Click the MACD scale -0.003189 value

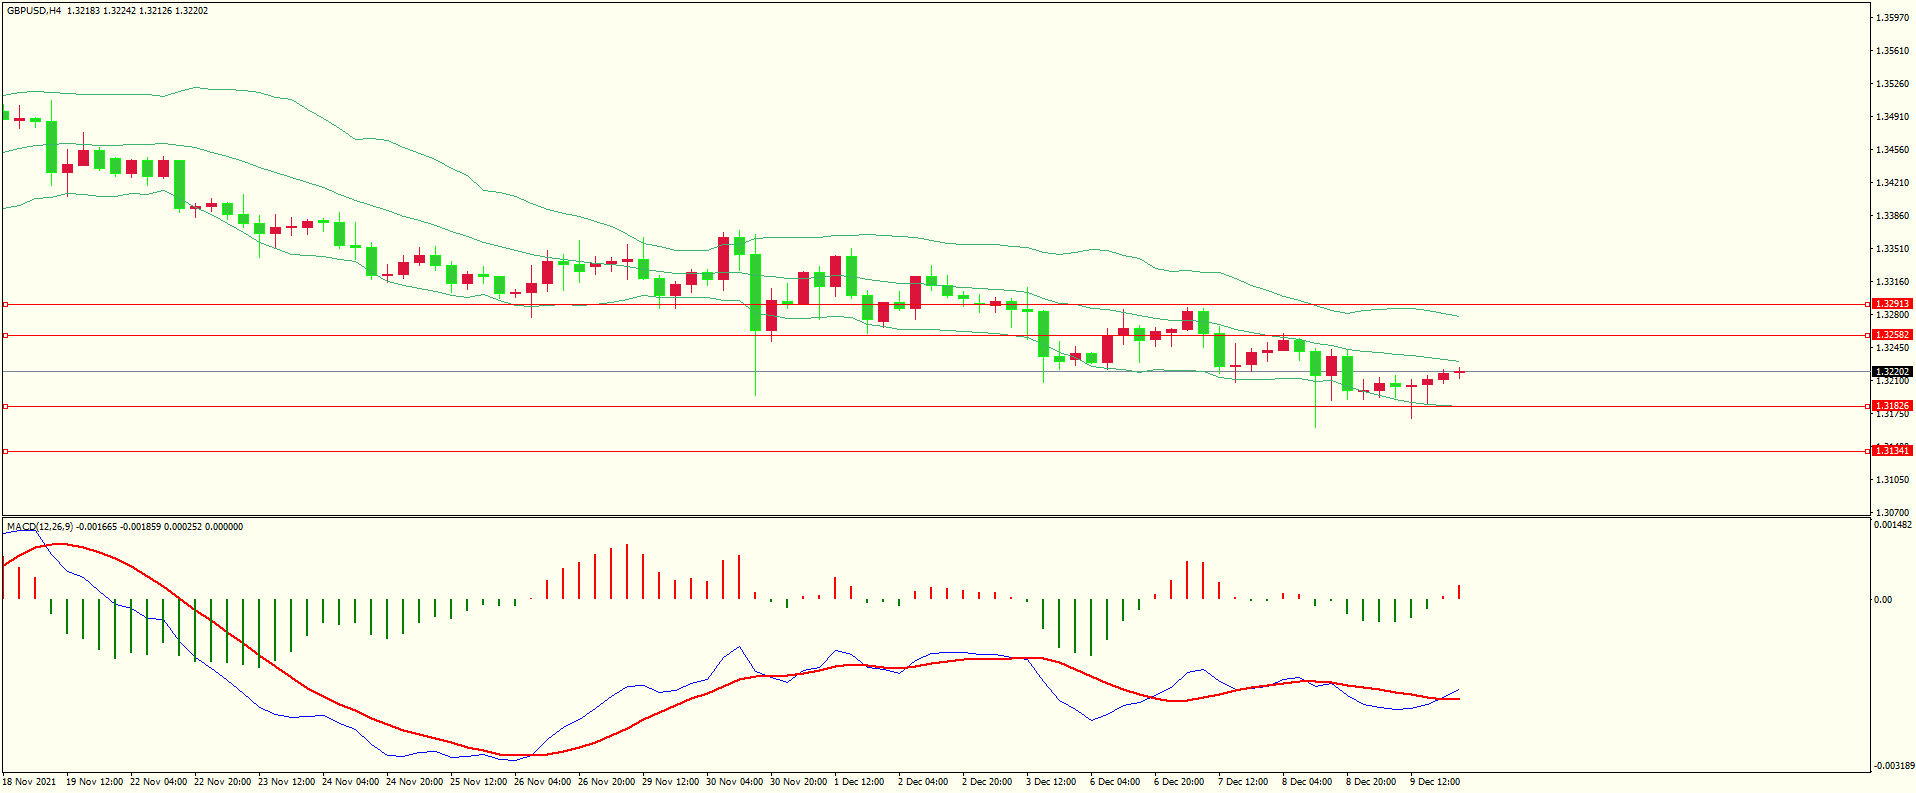1893,766
